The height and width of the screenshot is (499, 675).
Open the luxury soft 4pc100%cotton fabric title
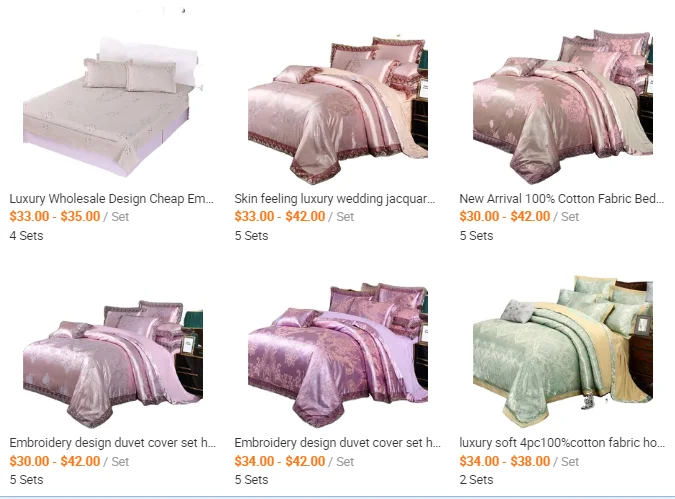pos(562,443)
